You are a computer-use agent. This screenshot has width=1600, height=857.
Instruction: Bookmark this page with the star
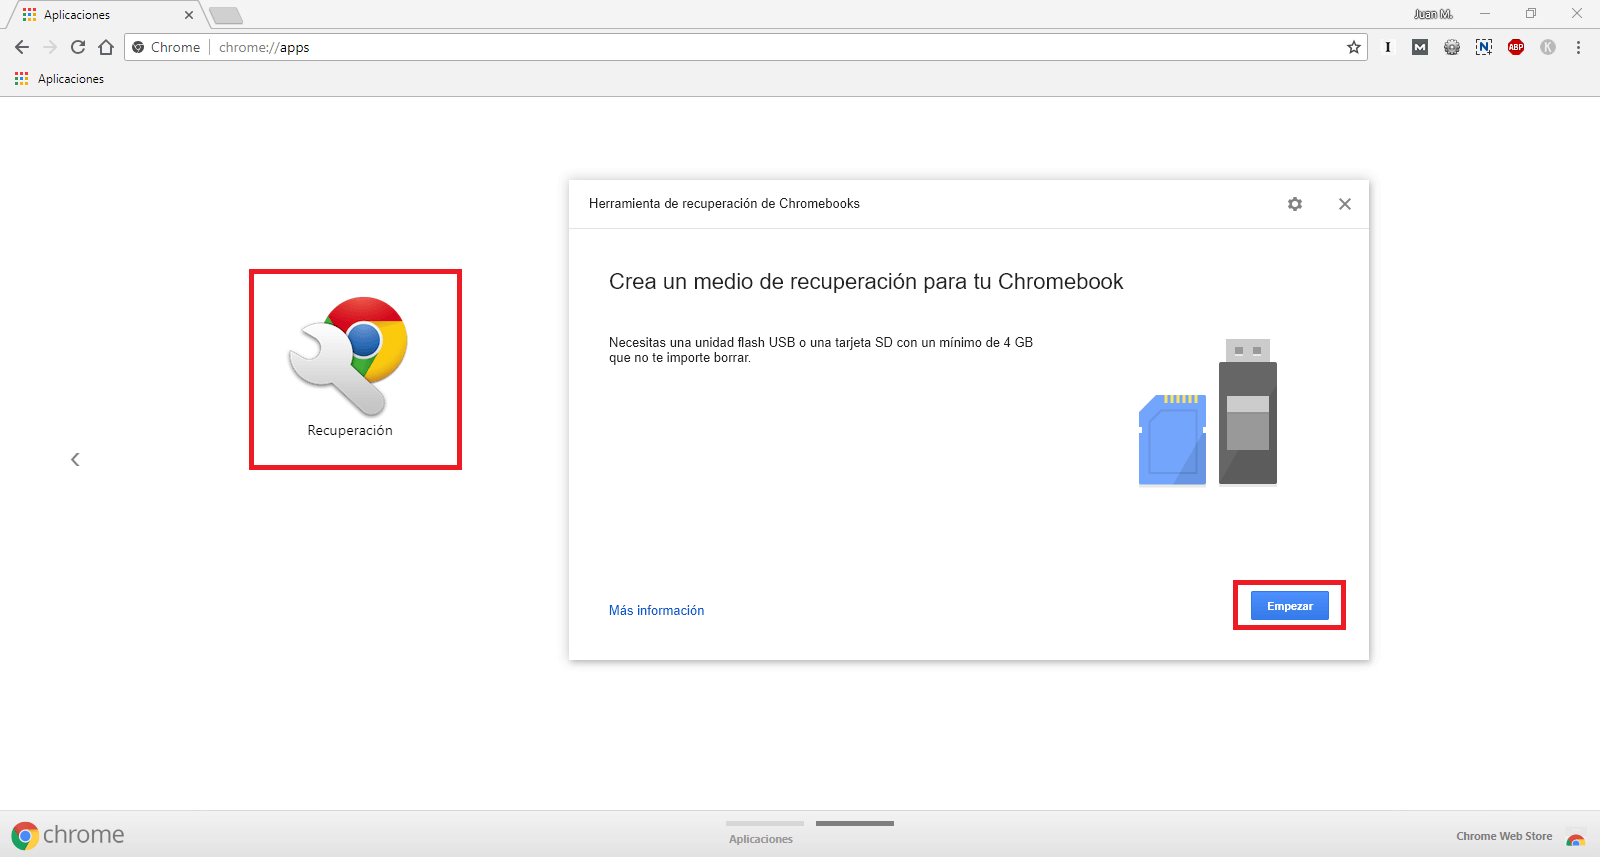(1354, 47)
